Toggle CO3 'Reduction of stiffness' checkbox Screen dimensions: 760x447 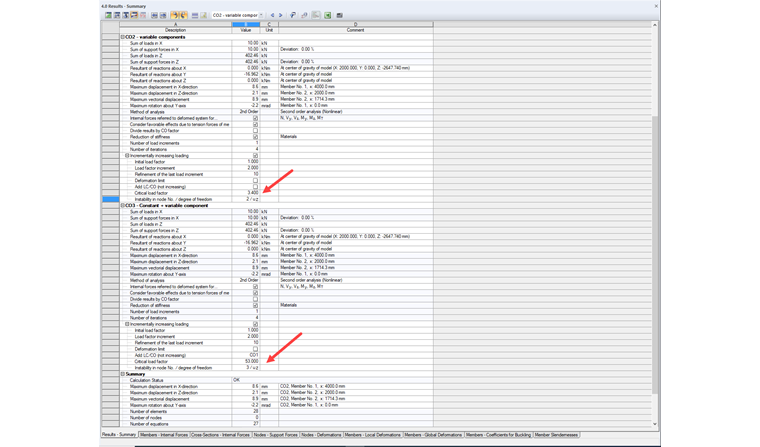point(255,305)
